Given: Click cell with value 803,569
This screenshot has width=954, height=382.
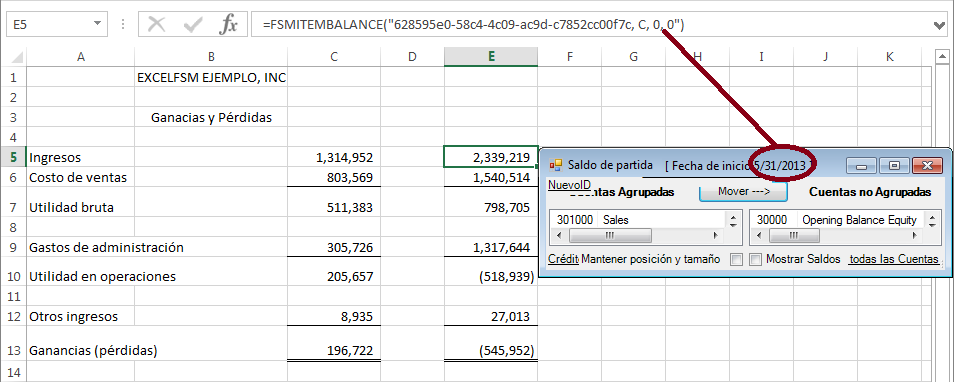Looking at the screenshot, I should (x=334, y=177).
